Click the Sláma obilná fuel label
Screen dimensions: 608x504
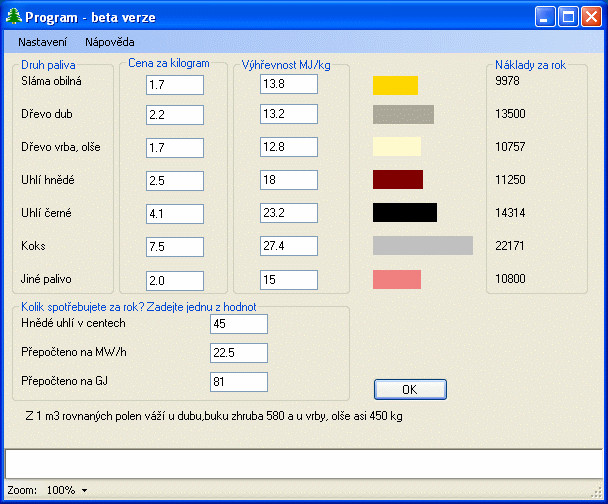pos(51,81)
